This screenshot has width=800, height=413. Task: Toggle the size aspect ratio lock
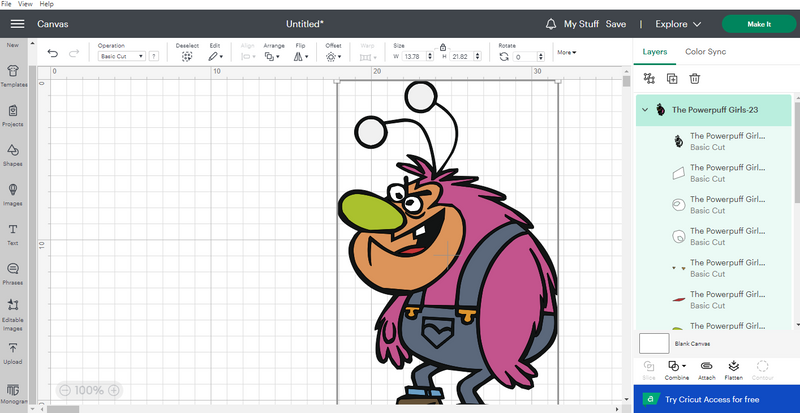point(443,46)
